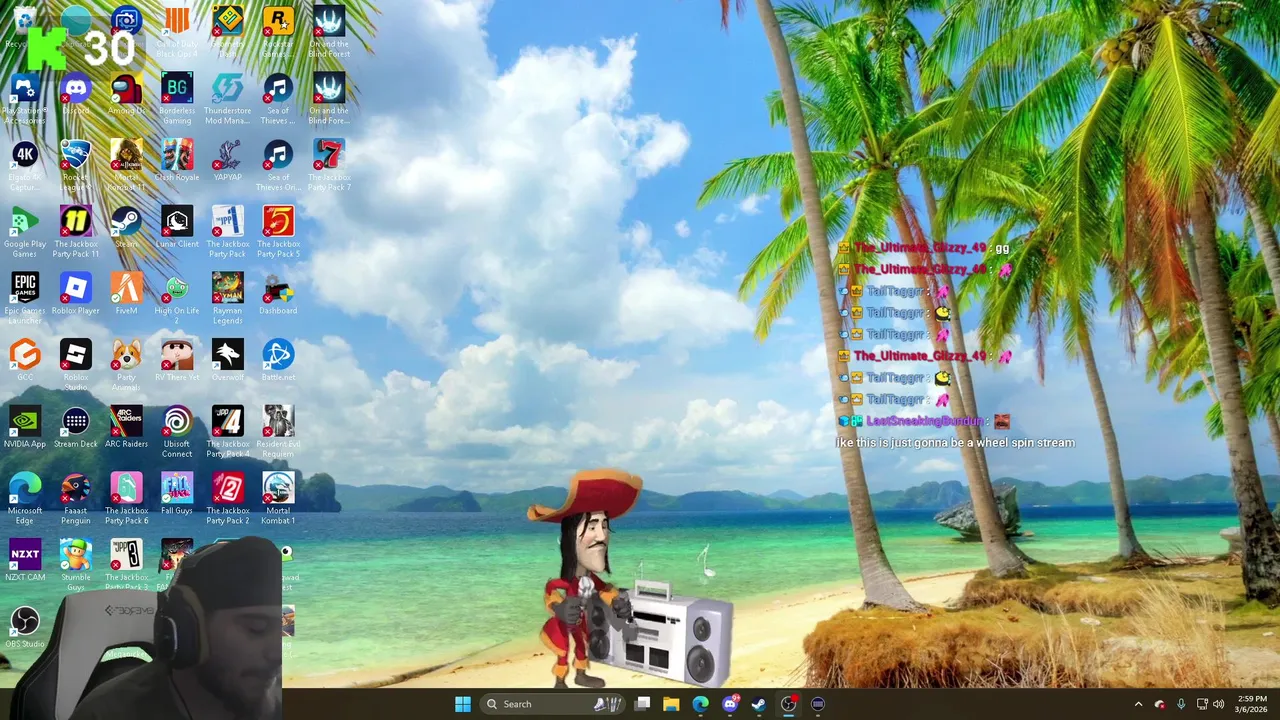Select the Resident Evil Requiem icon

point(278,432)
